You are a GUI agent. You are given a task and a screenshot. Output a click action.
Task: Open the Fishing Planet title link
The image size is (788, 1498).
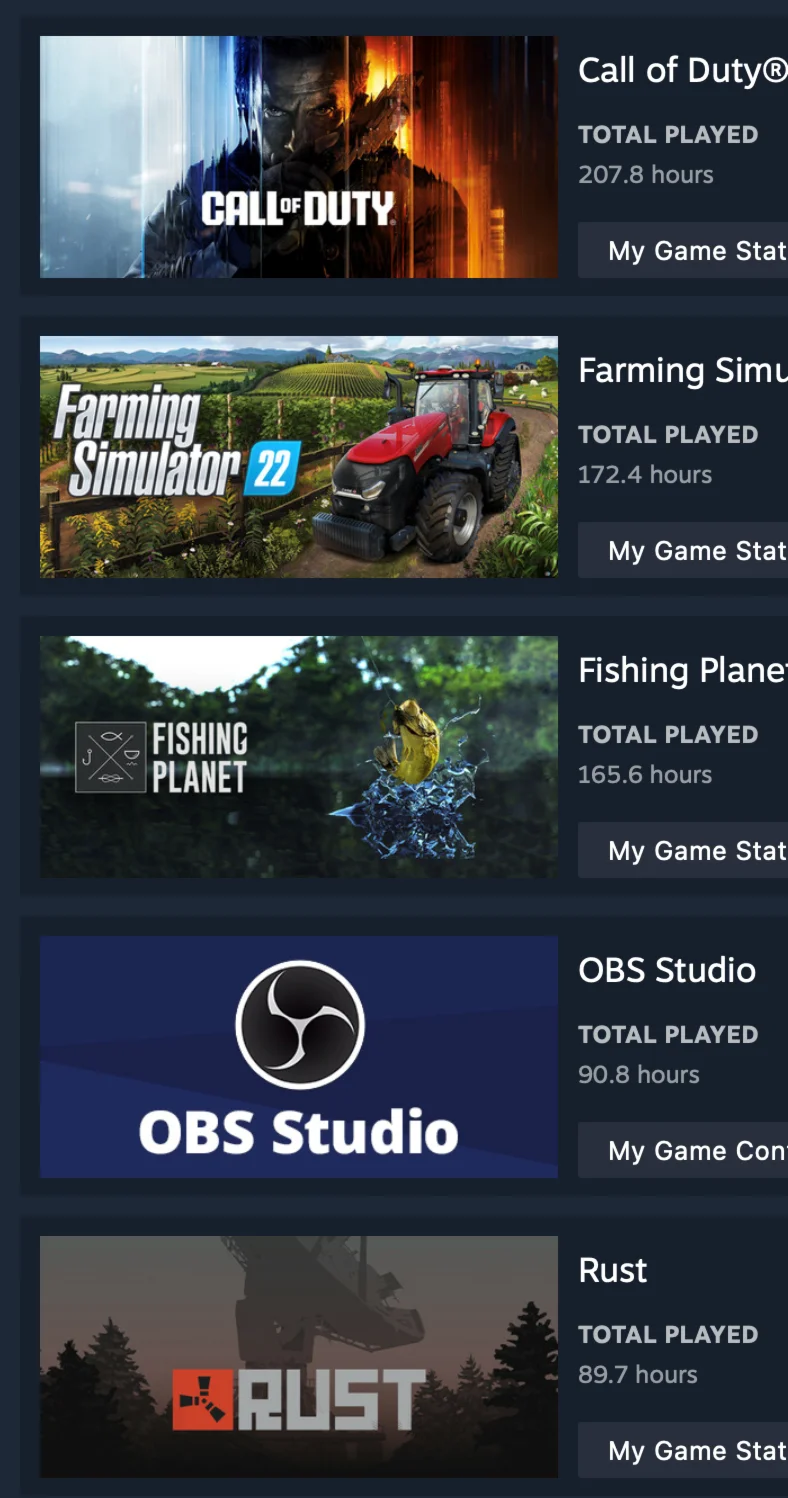click(683, 670)
